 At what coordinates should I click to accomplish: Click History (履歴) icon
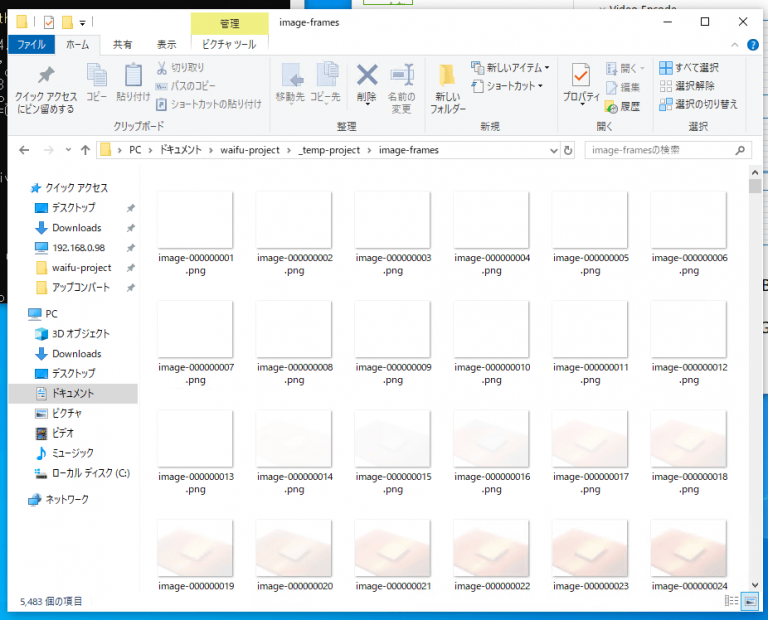pyautogui.click(x=612, y=106)
